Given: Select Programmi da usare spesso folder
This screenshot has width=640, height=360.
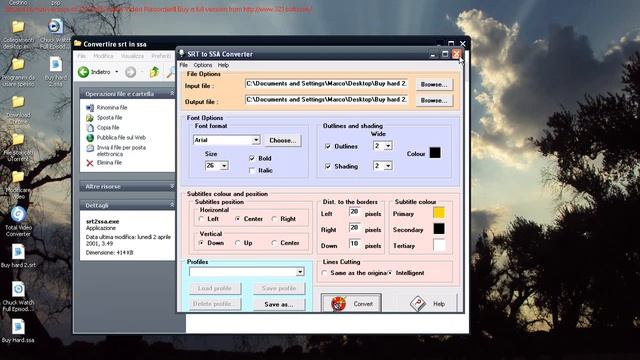Looking at the screenshot, I should (x=18, y=64).
